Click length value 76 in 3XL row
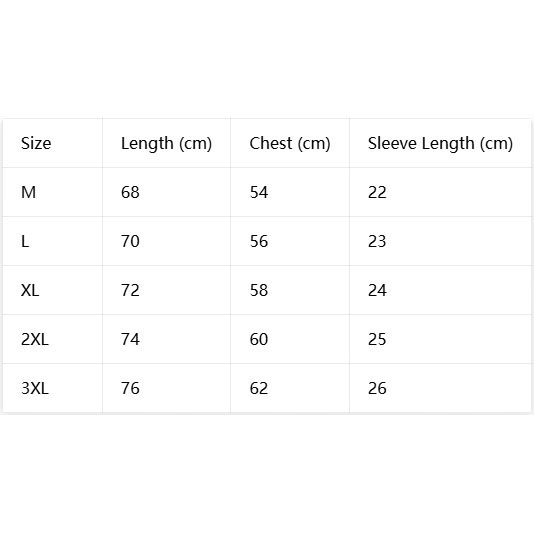534x534 pixels. pyautogui.click(x=130, y=389)
